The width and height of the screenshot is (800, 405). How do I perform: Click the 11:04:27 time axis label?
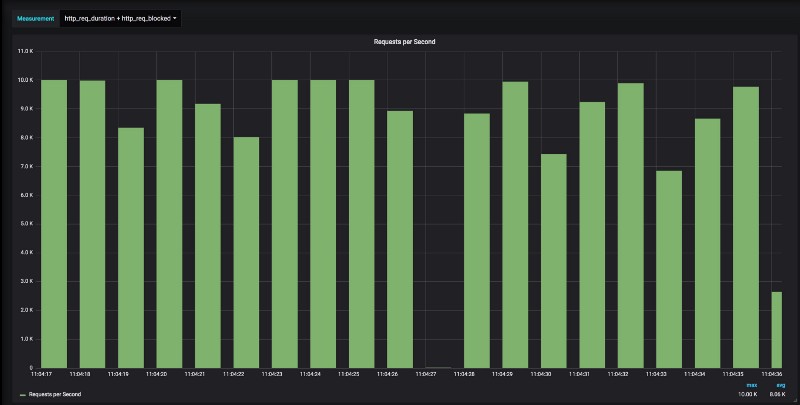426,374
